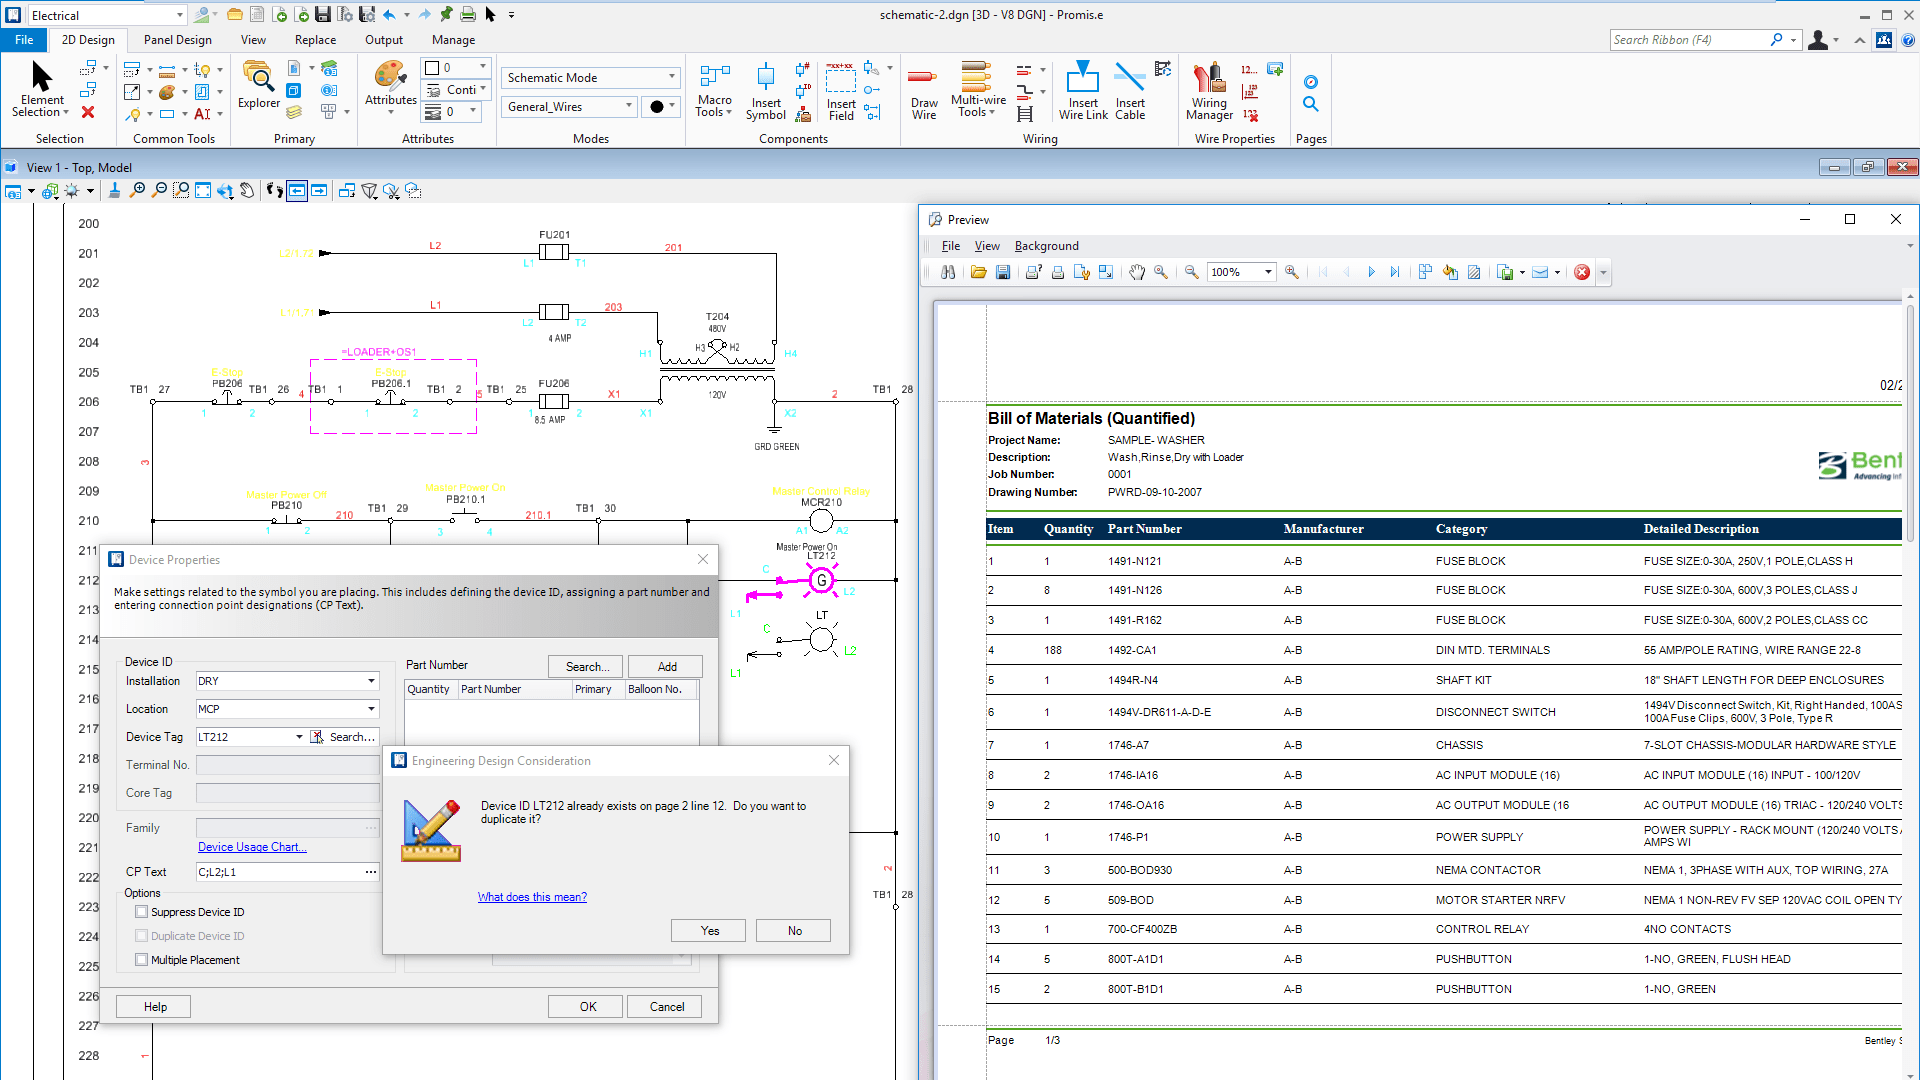
Task: Open the Schematic Mode dropdown
Action: tap(671, 77)
